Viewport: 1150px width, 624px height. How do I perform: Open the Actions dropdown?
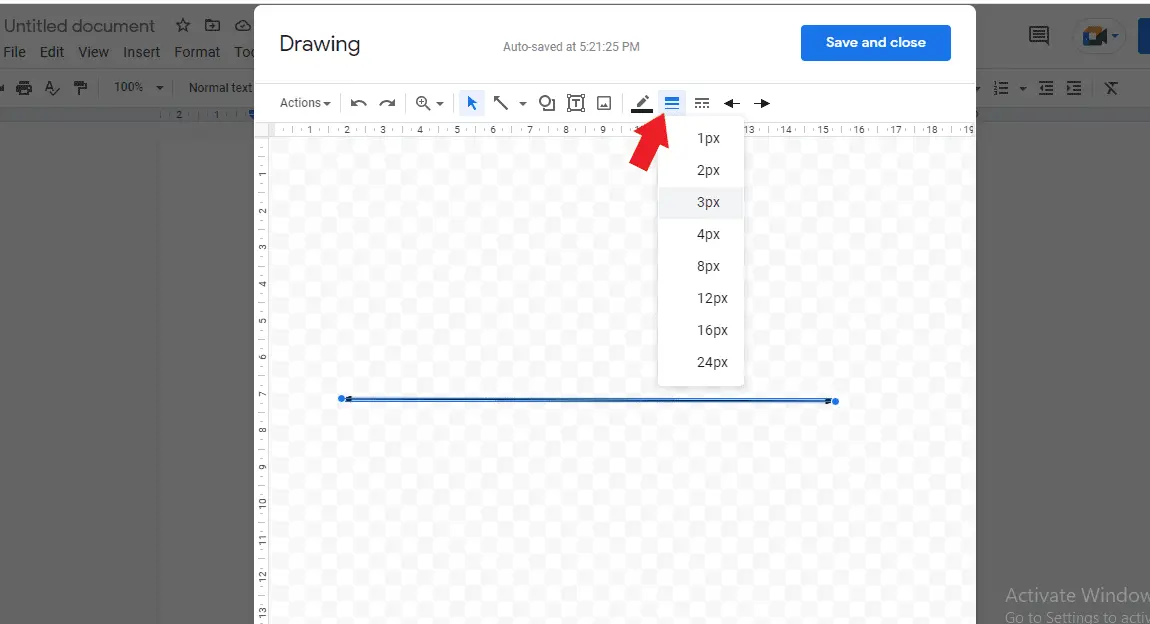coord(303,102)
